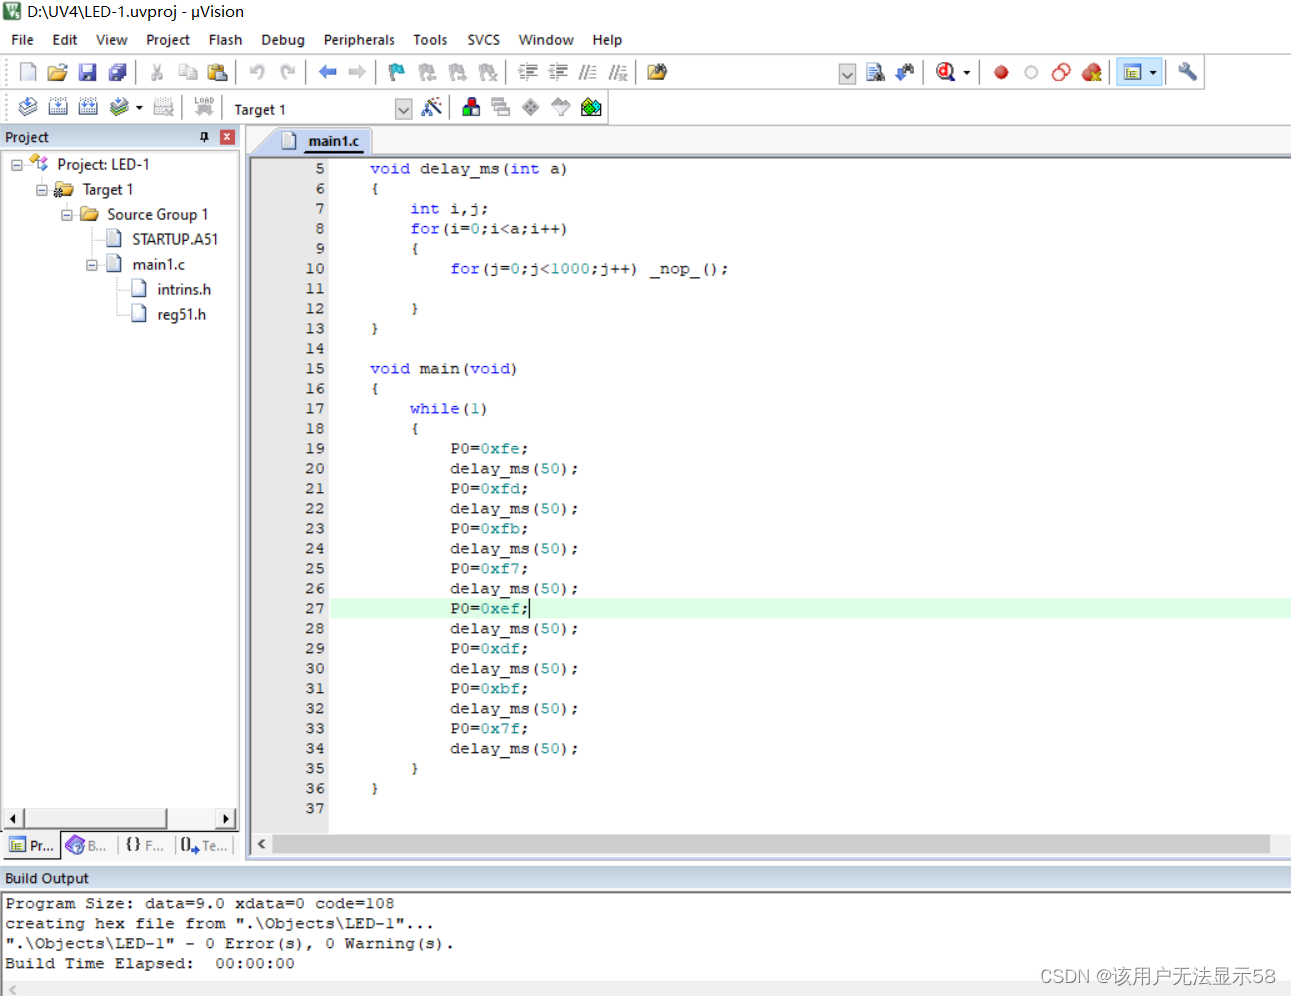Open the Pack Installer icon

click(x=591, y=107)
